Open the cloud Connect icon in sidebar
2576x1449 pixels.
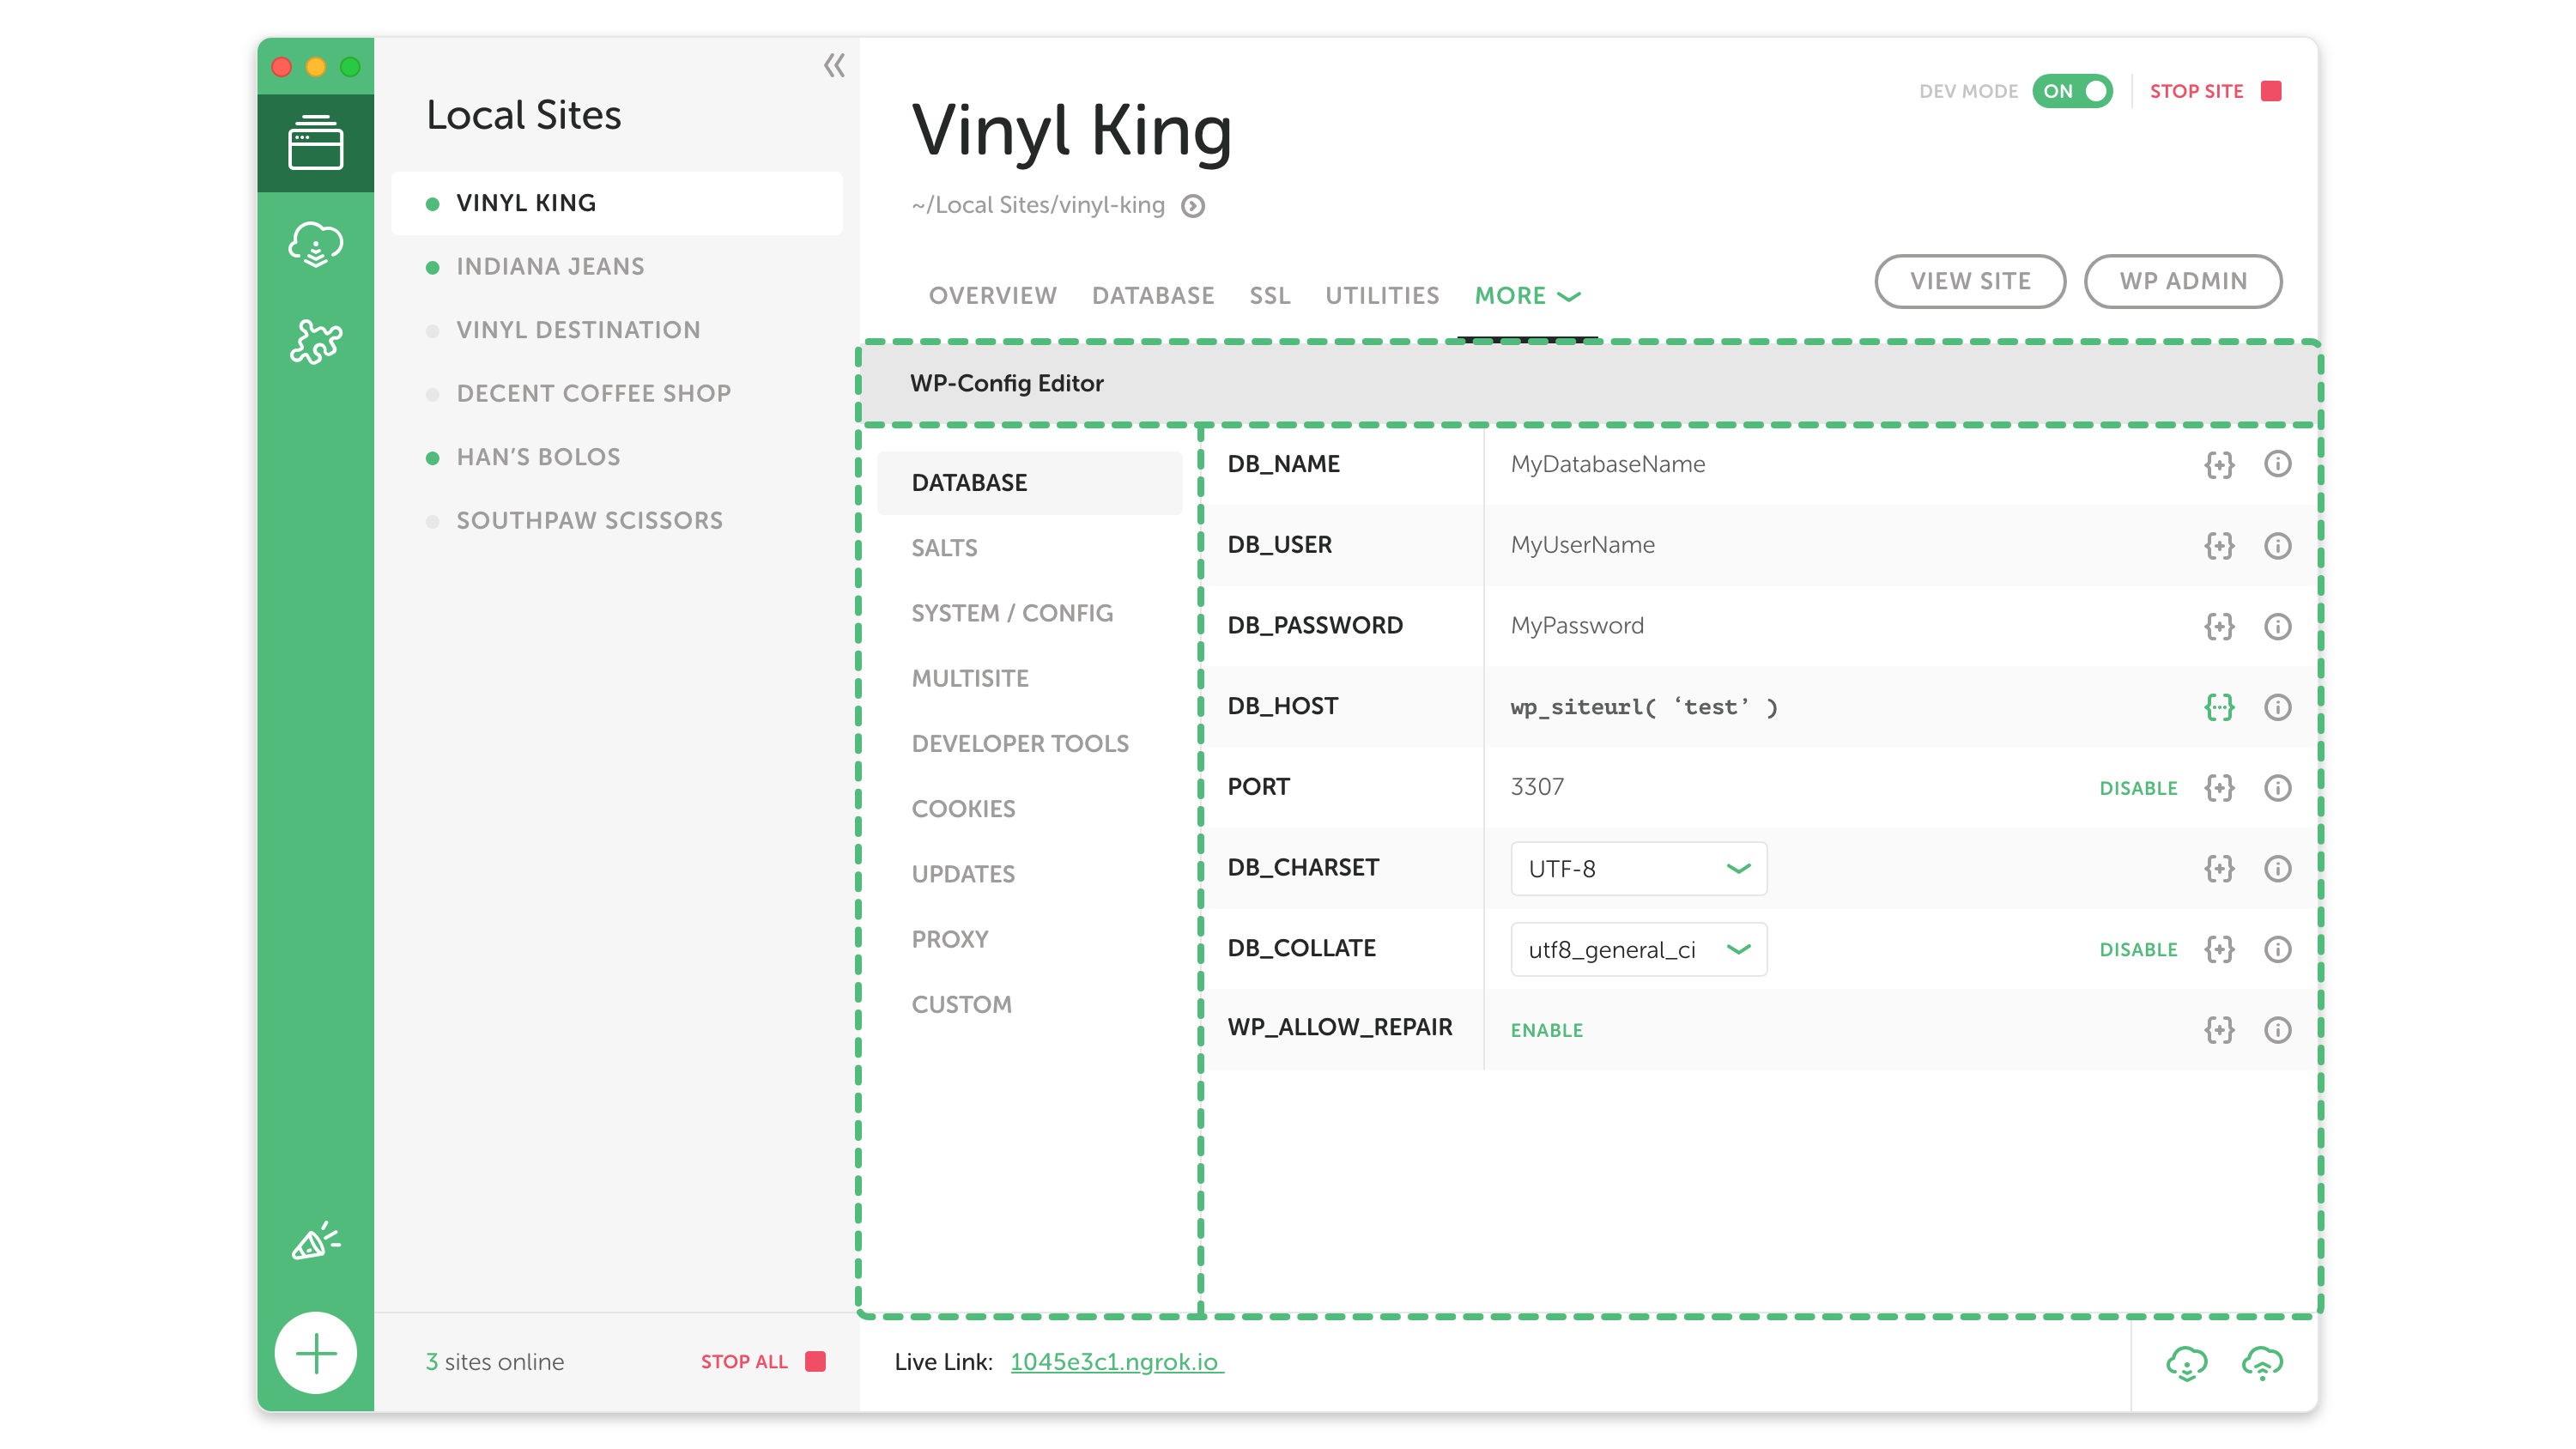315,244
